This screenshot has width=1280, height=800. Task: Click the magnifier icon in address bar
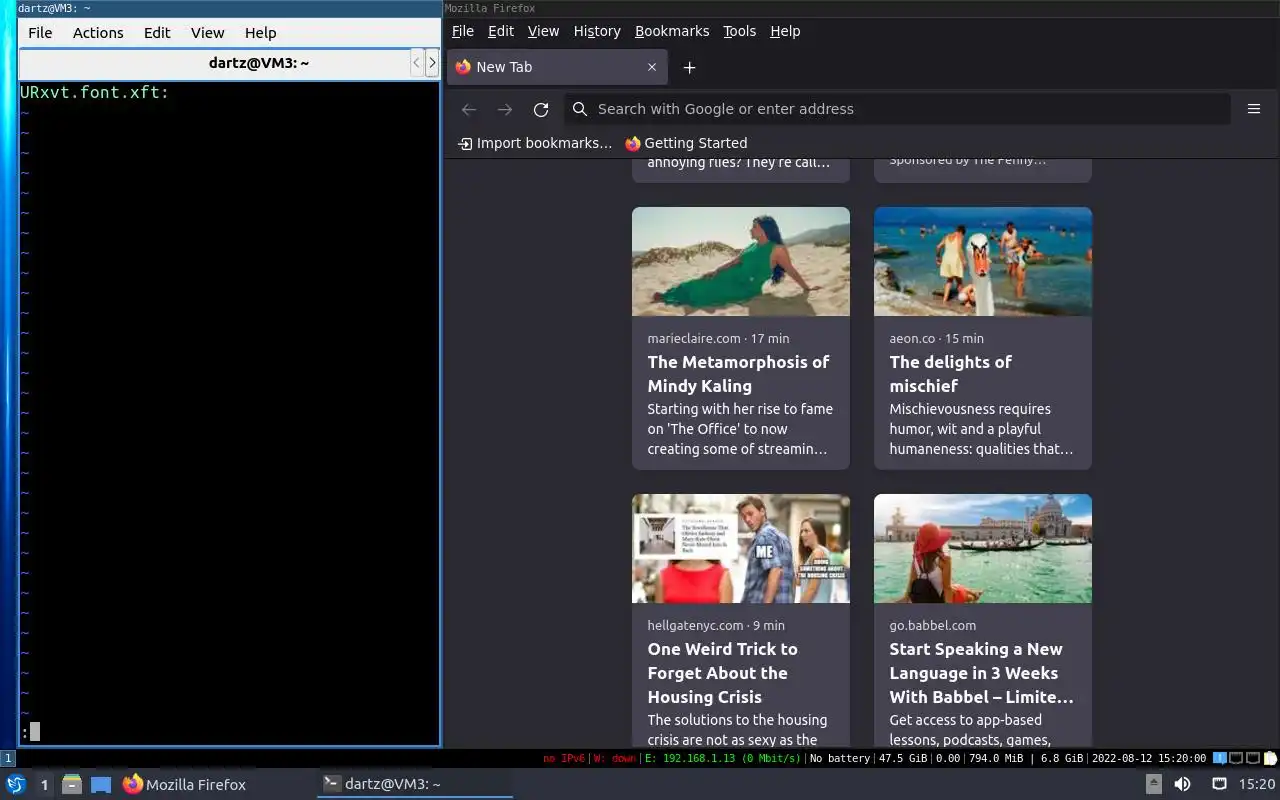pyautogui.click(x=580, y=109)
